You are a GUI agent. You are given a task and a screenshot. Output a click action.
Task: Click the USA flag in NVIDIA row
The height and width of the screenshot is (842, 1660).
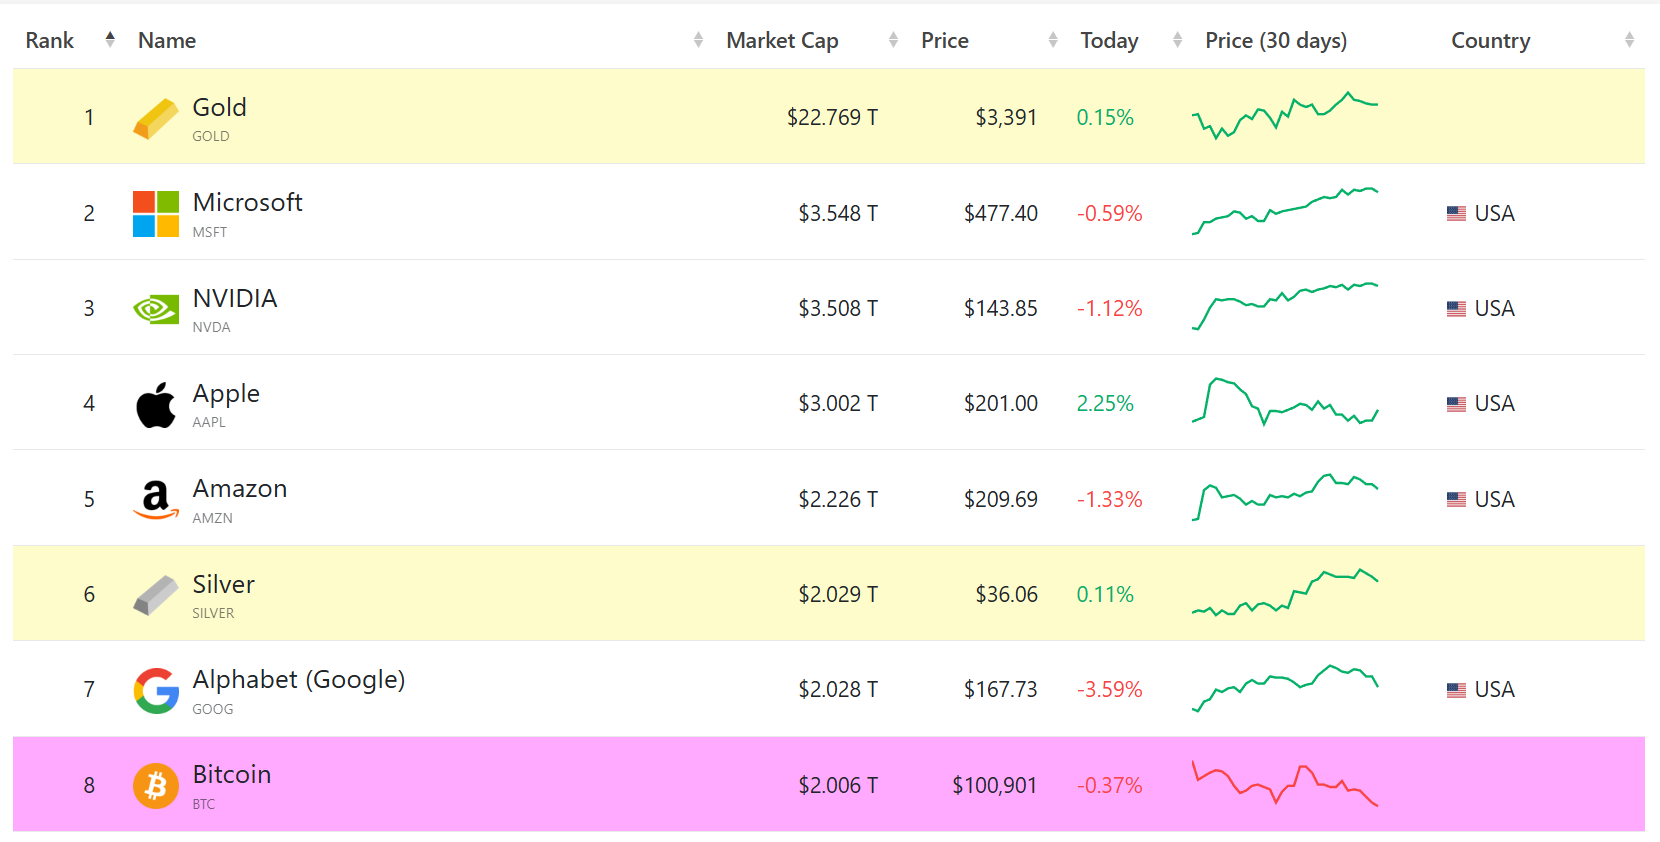(1456, 309)
